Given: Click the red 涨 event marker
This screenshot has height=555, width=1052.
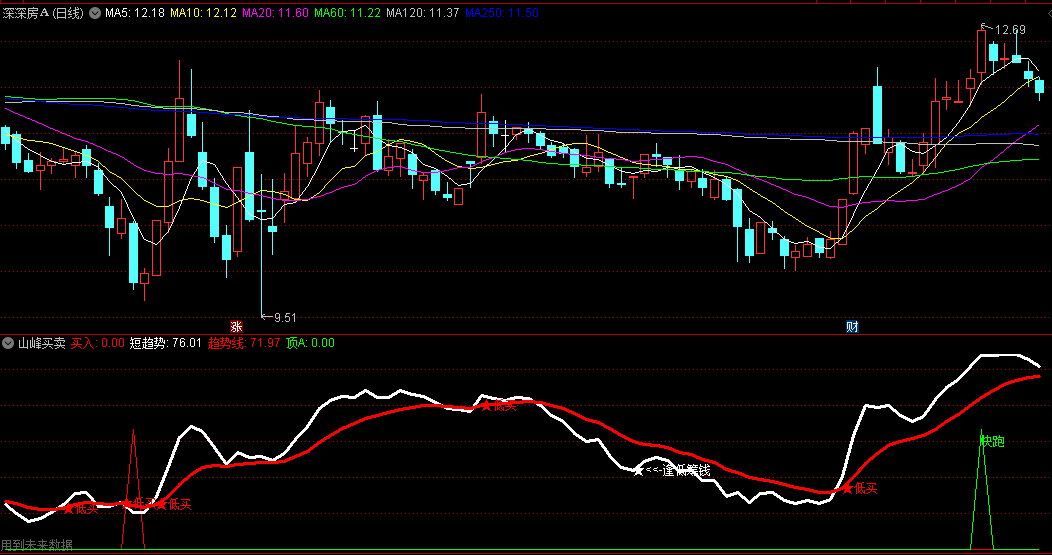Looking at the screenshot, I should pos(235,327).
